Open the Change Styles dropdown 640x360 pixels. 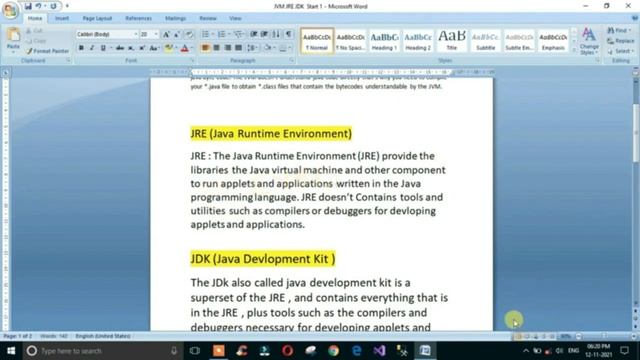pyautogui.click(x=589, y=41)
